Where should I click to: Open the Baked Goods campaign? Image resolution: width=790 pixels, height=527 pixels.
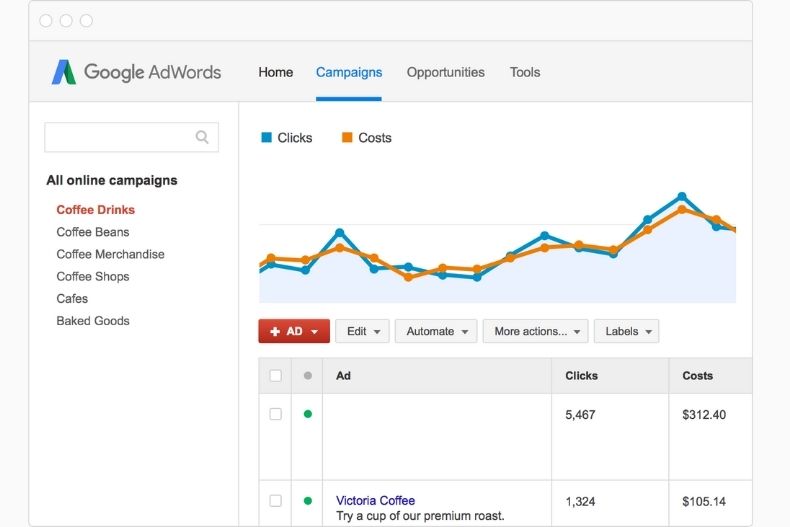(x=93, y=320)
